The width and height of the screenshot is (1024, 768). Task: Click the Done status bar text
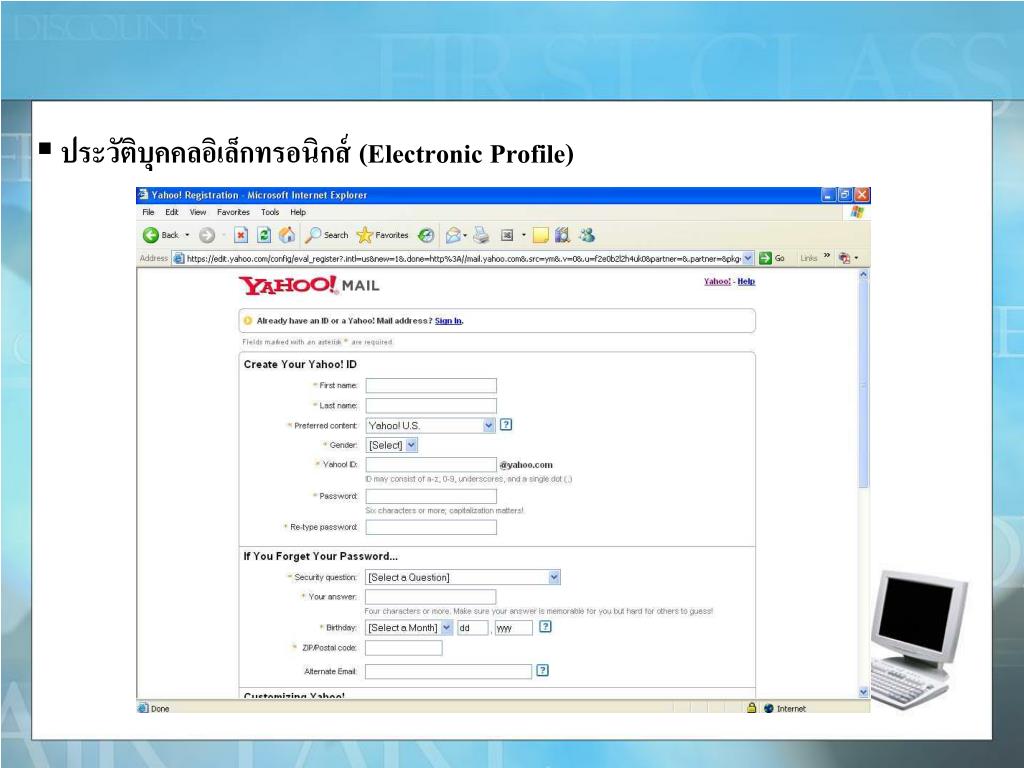(x=160, y=709)
